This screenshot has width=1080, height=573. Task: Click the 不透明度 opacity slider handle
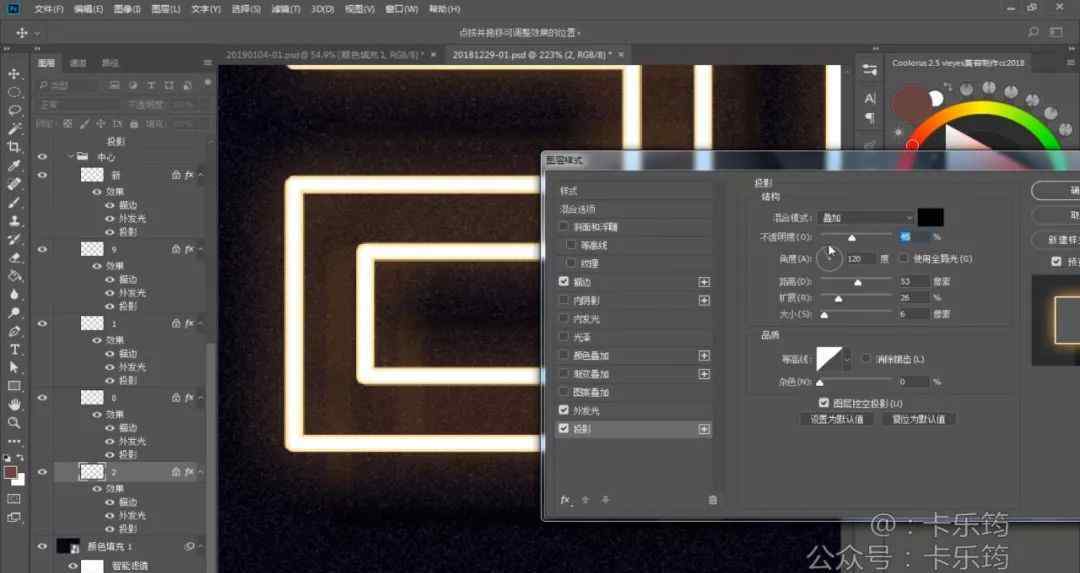tap(852, 238)
